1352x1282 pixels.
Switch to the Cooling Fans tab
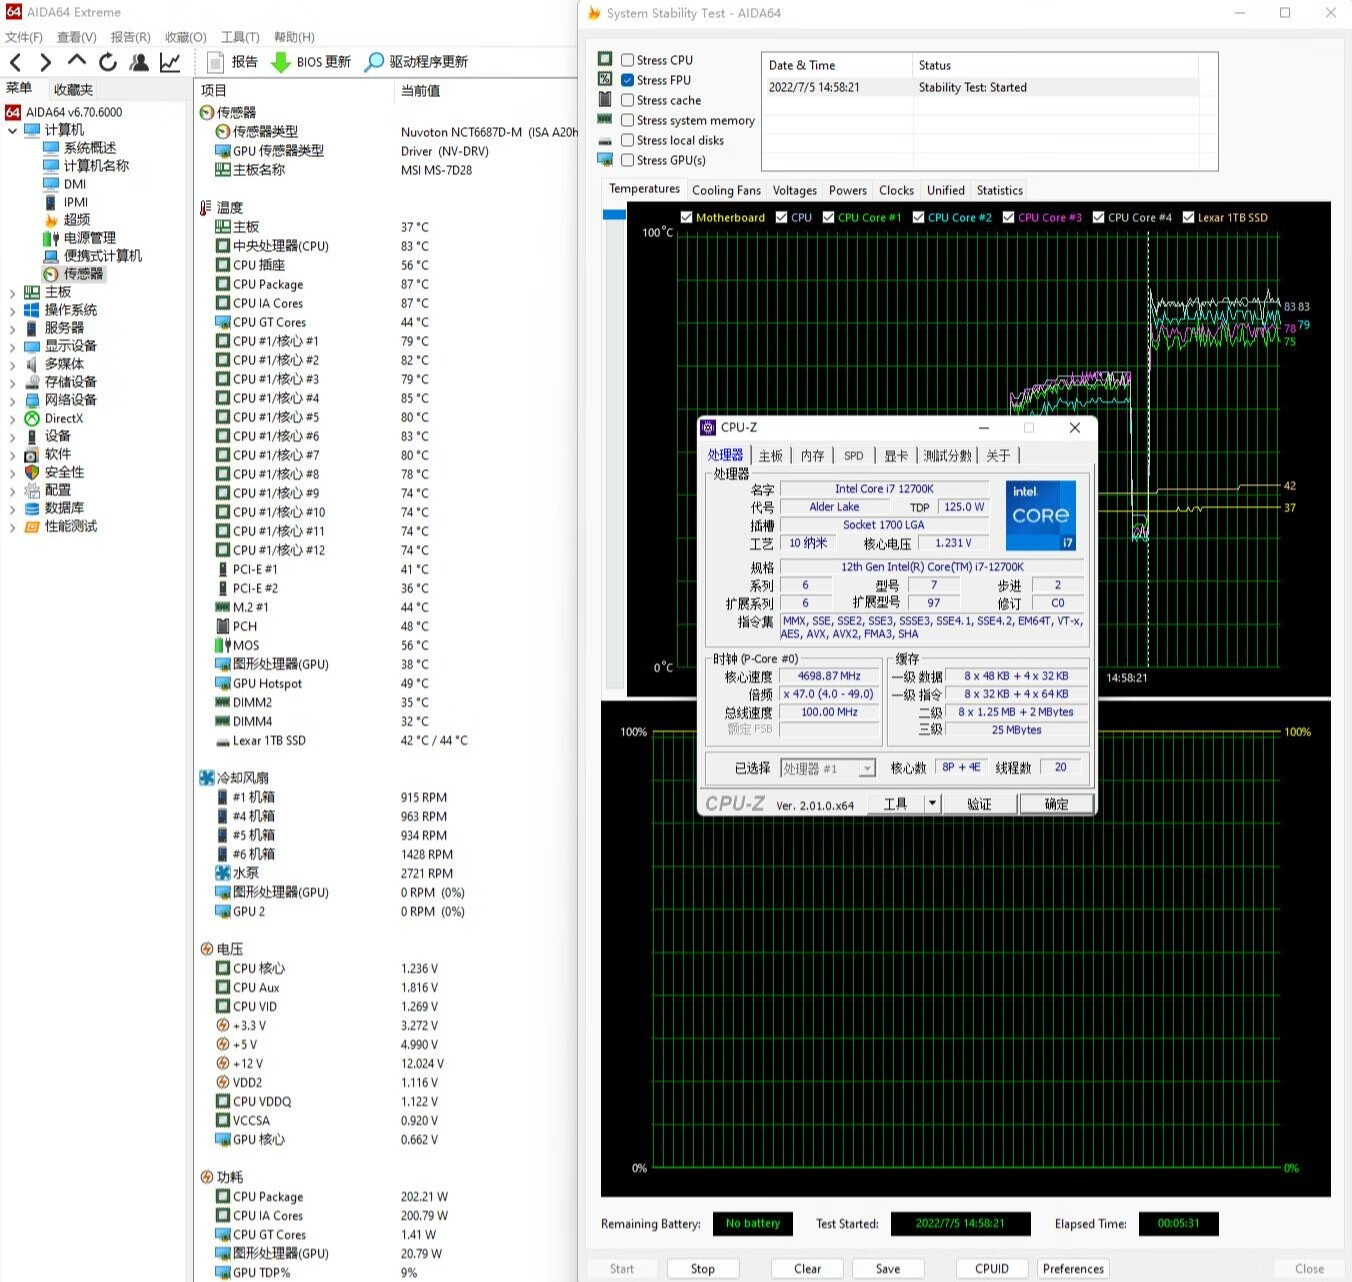tap(726, 190)
